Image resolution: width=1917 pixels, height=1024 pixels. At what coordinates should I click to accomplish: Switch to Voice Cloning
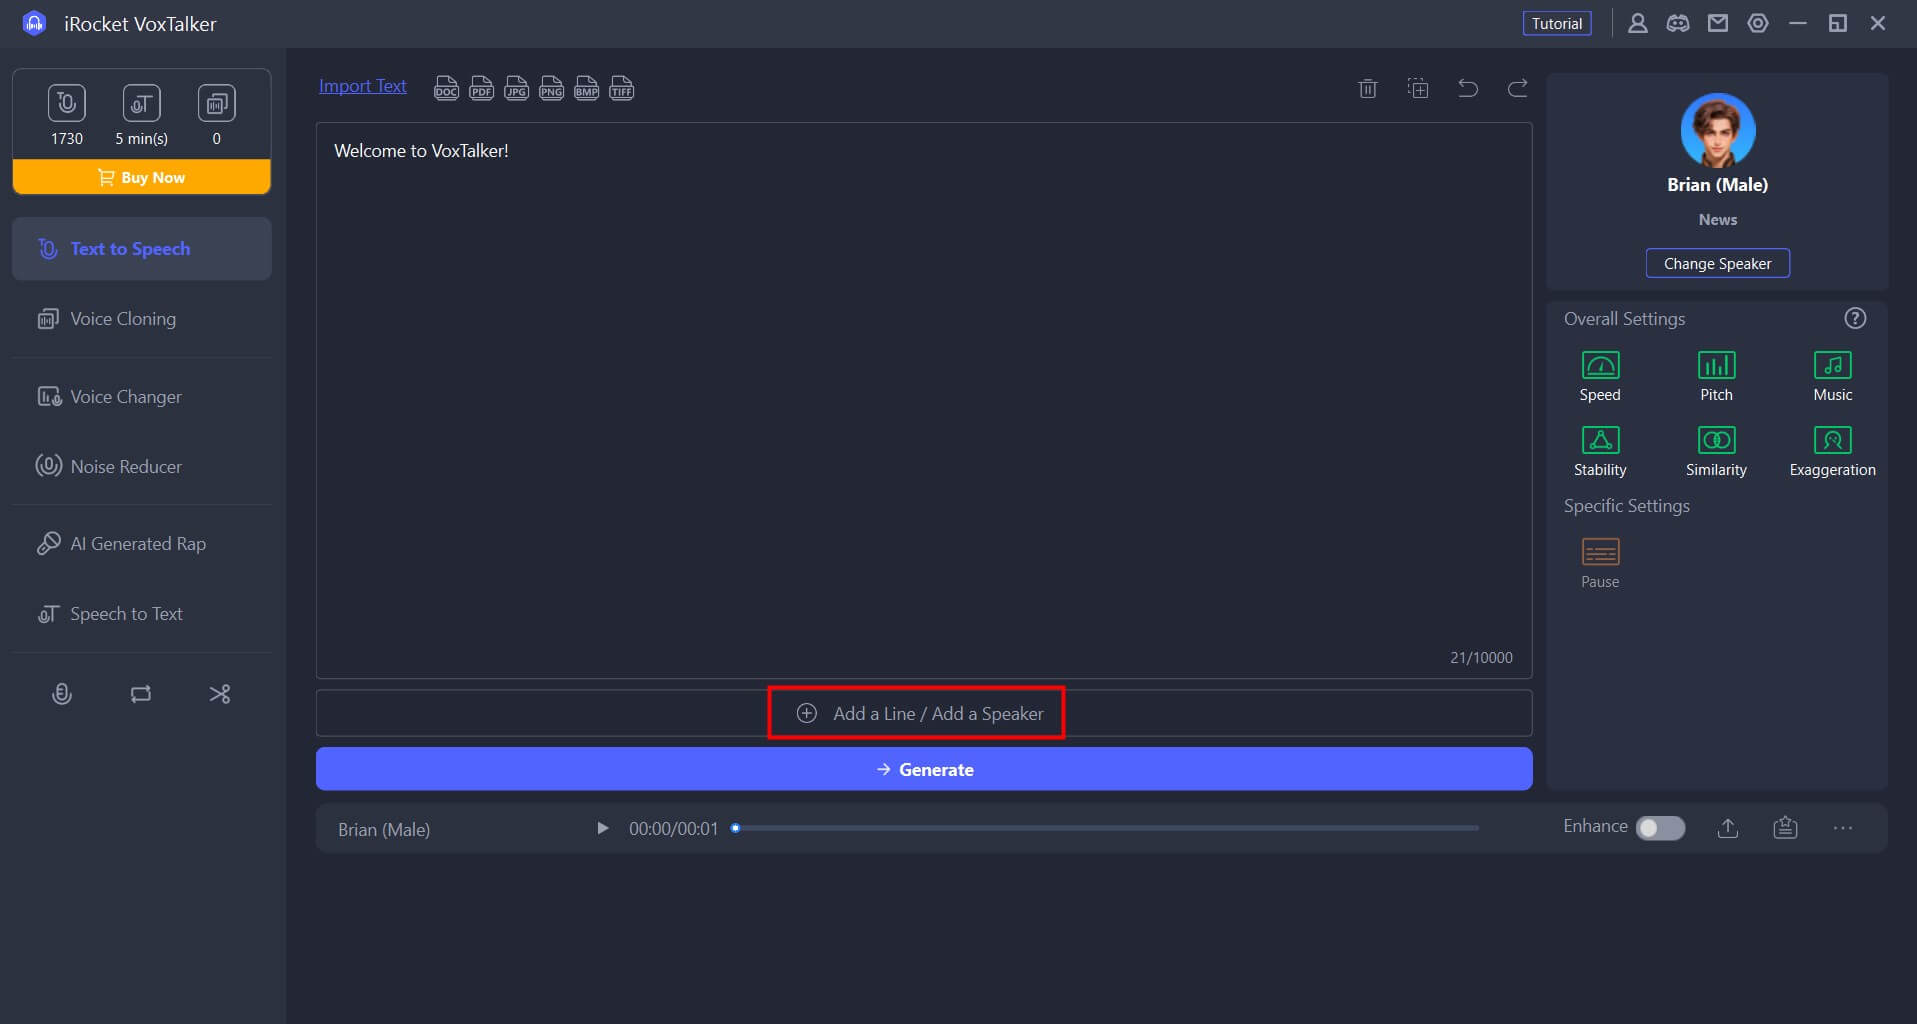[x=142, y=319]
